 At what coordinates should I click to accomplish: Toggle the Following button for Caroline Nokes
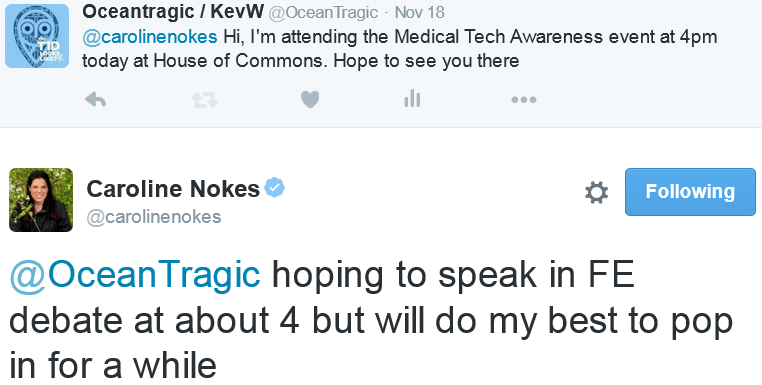(690, 192)
